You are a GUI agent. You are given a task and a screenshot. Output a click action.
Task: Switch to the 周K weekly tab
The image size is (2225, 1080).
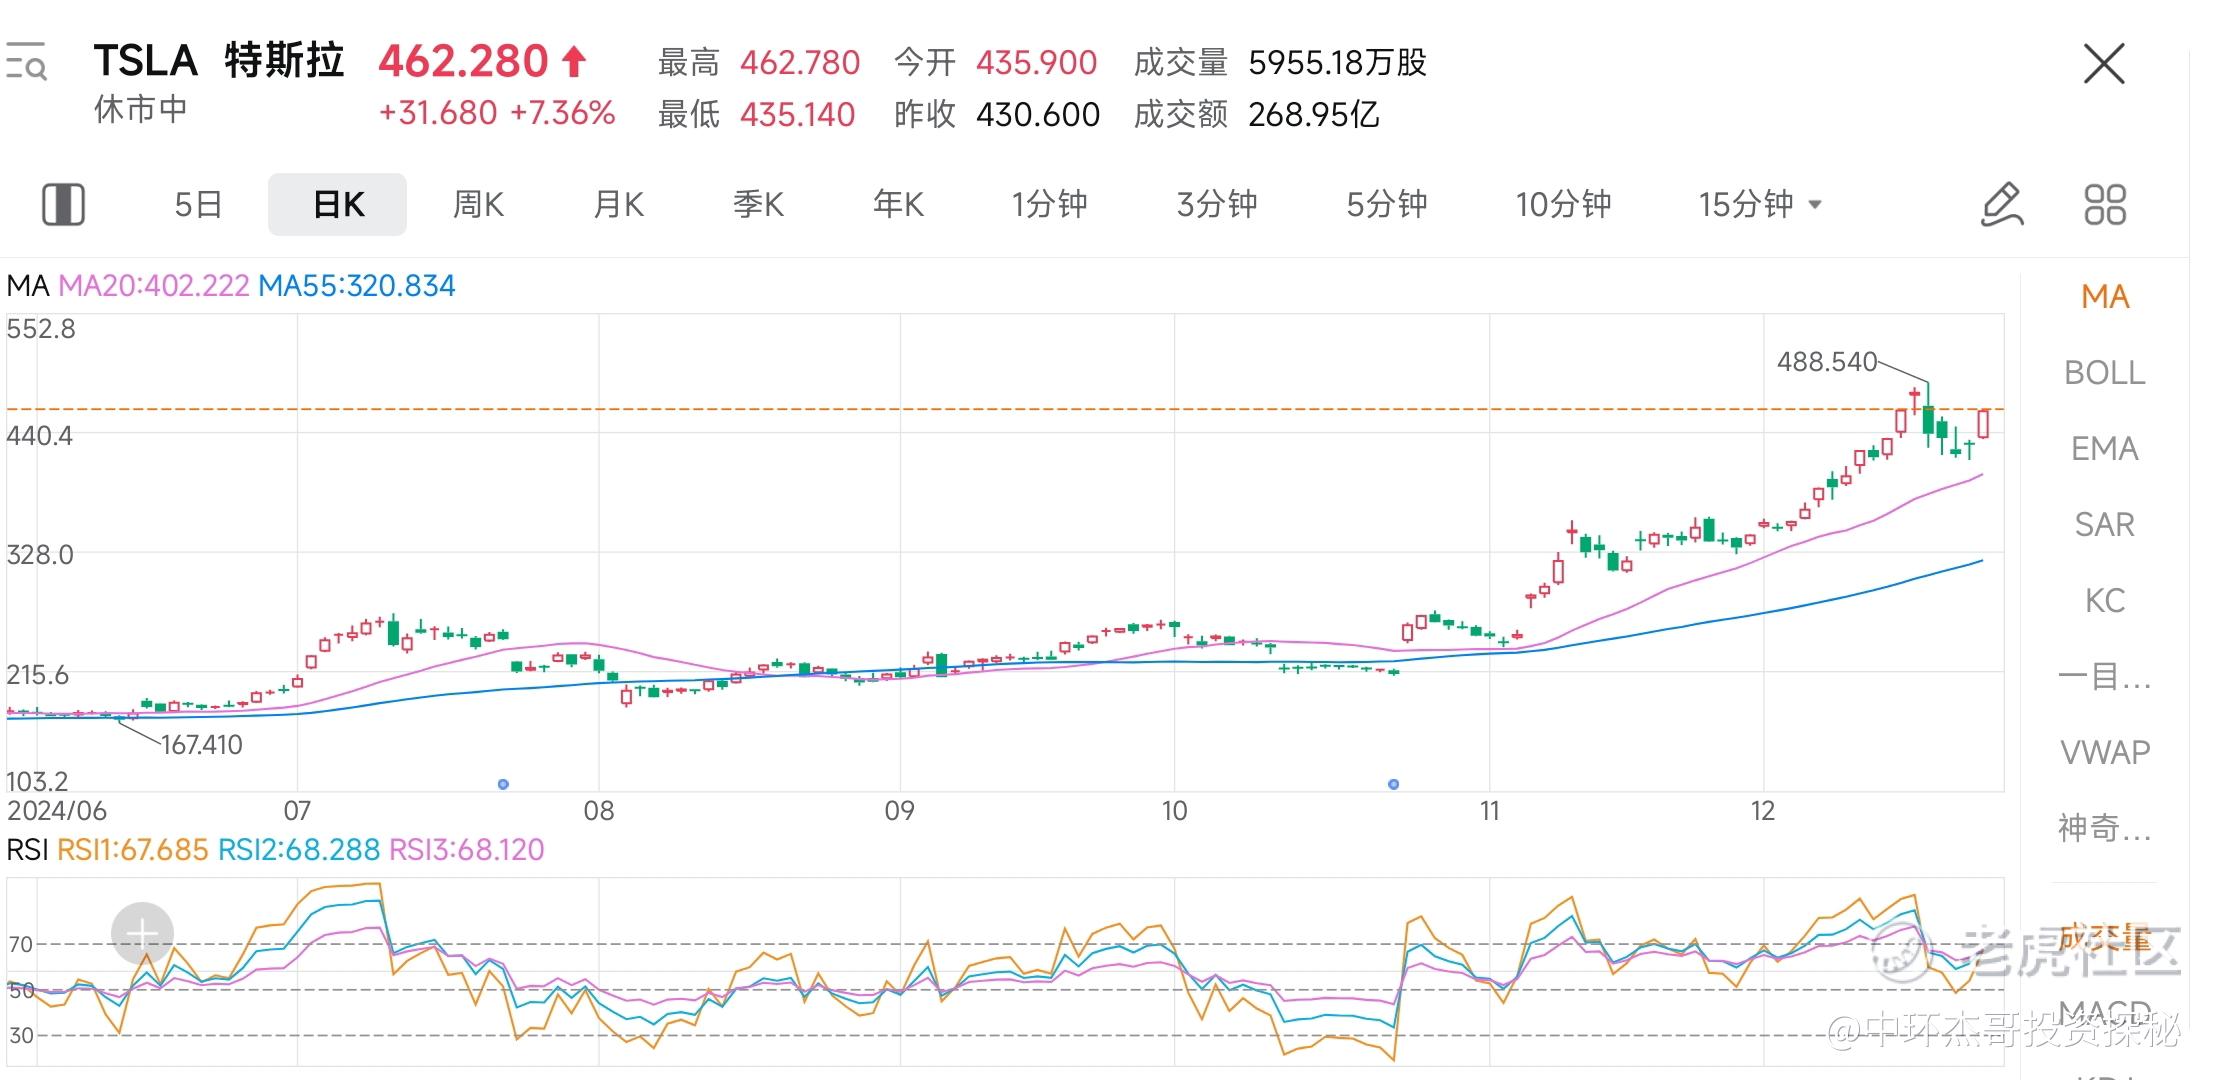478,204
